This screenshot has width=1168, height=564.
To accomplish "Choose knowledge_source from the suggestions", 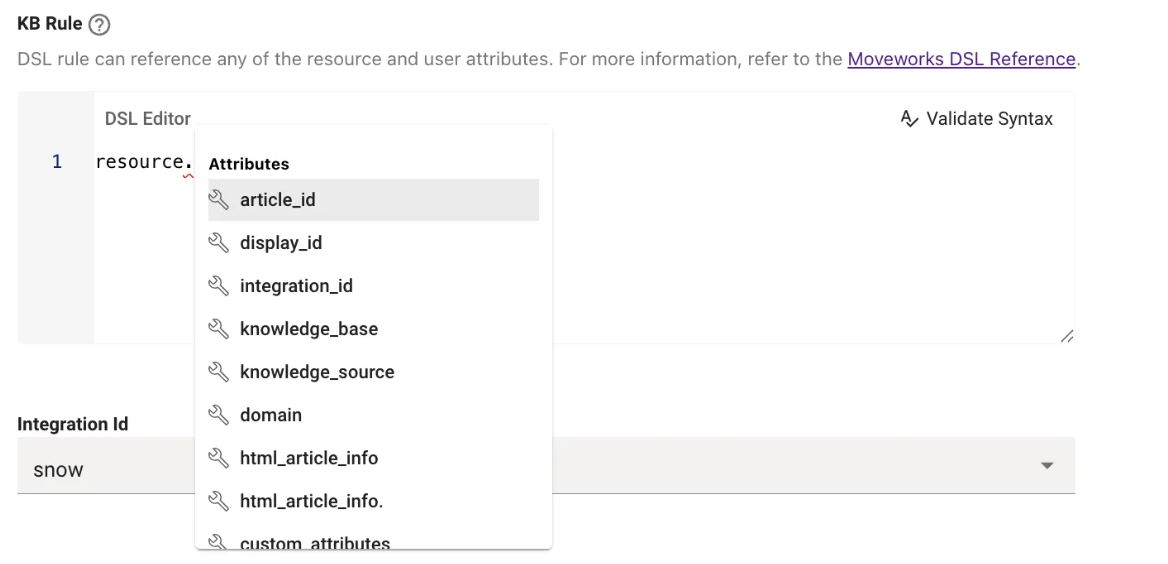I will click(x=317, y=372).
